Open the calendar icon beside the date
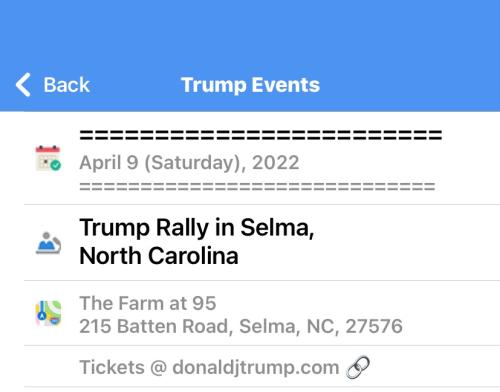The width and height of the screenshot is (500, 392). (48, 159)
